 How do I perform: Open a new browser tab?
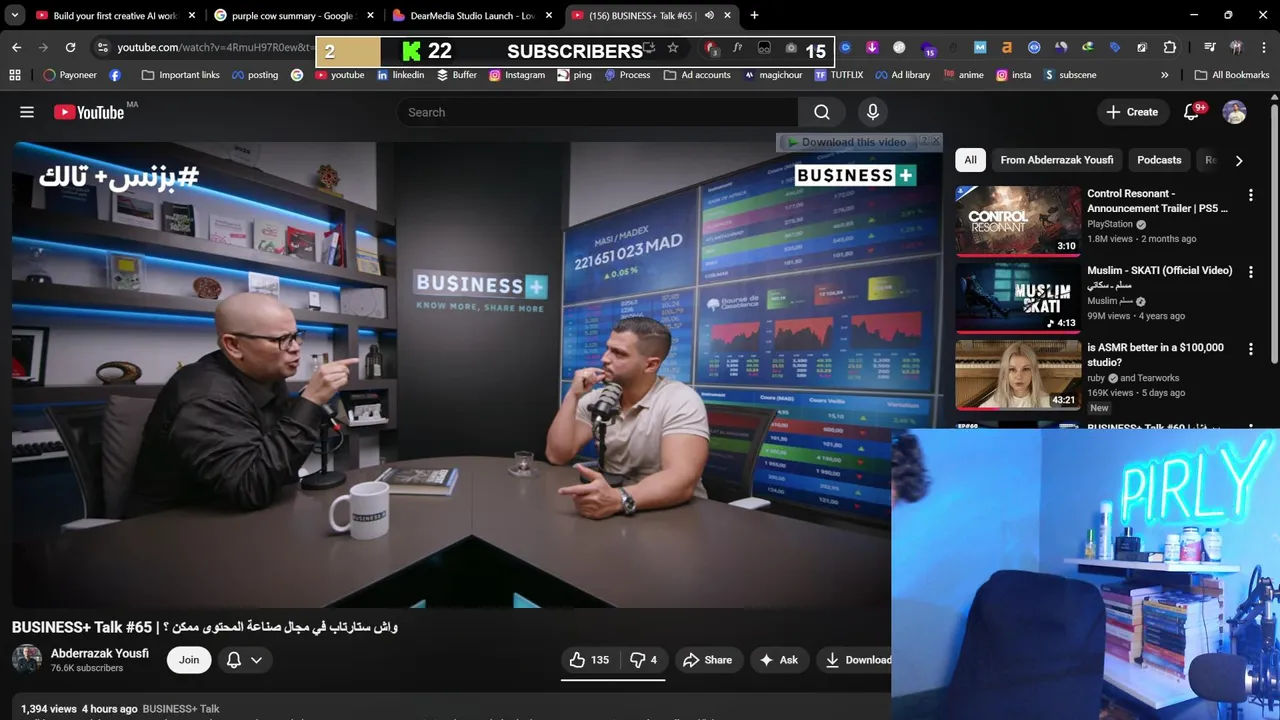[754, 15]
